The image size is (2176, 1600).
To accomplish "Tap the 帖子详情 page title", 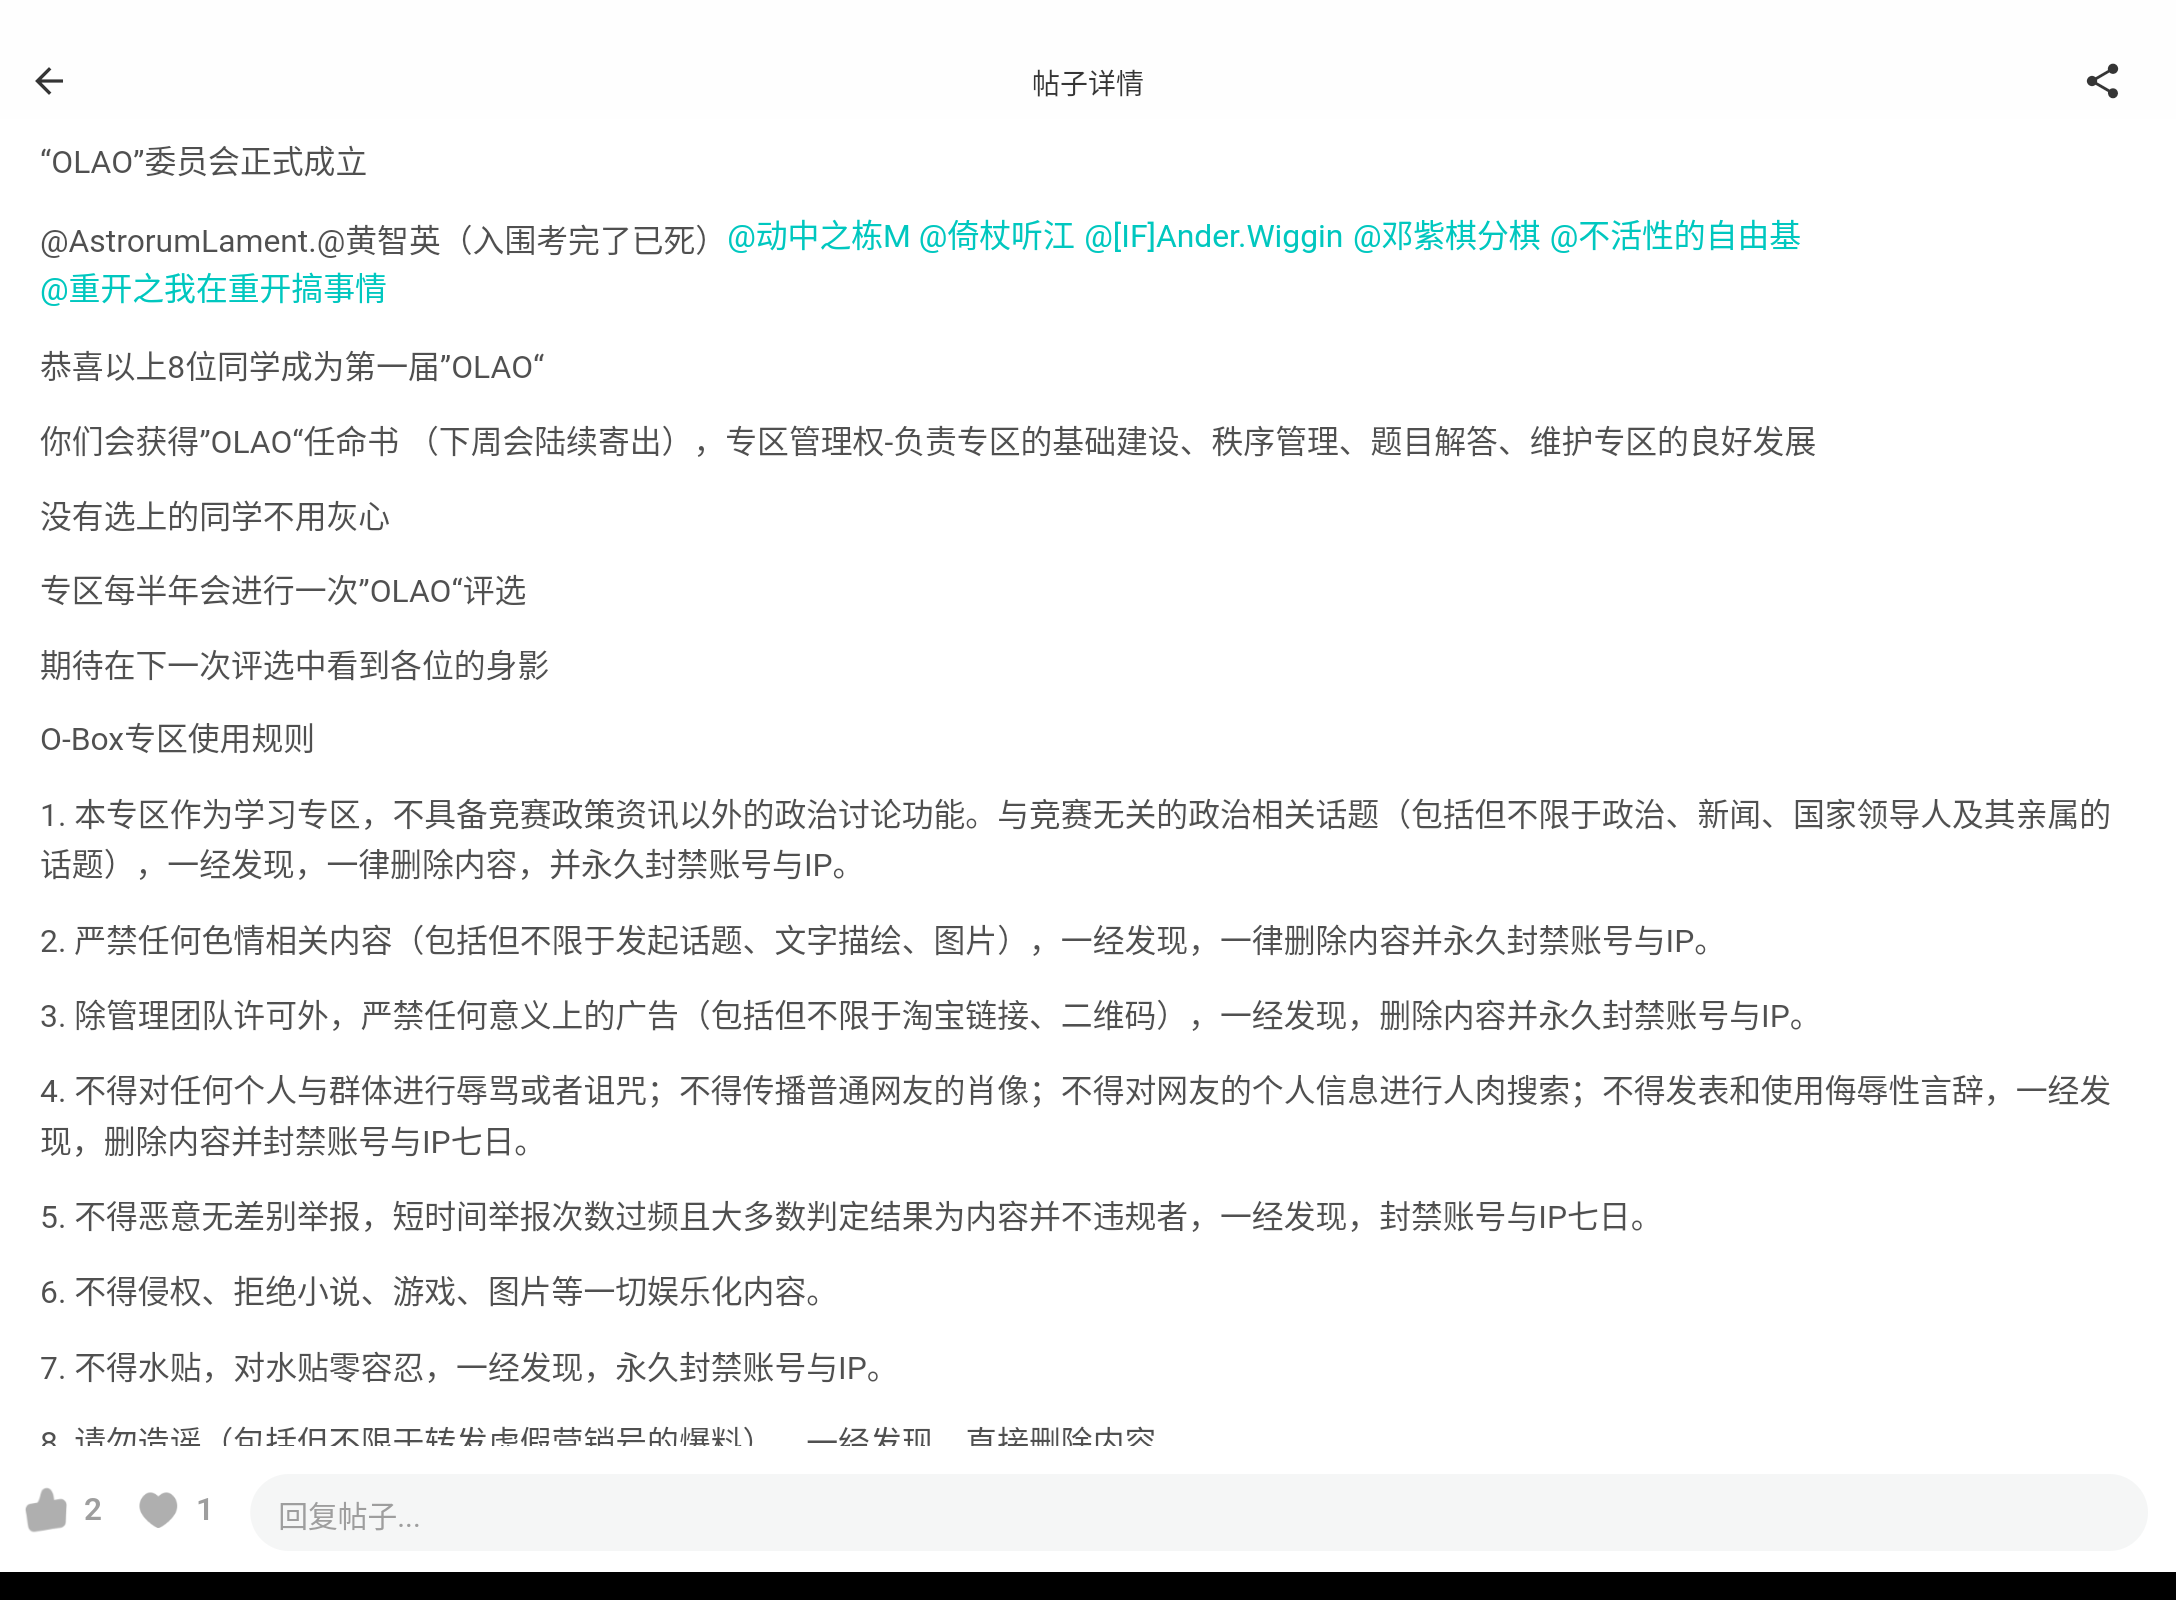I will click(1088, 83).
